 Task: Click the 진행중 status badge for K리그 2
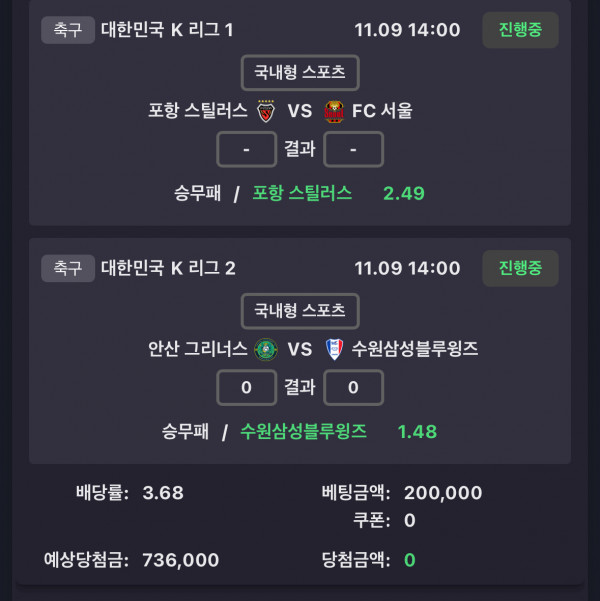click(520, 268)
